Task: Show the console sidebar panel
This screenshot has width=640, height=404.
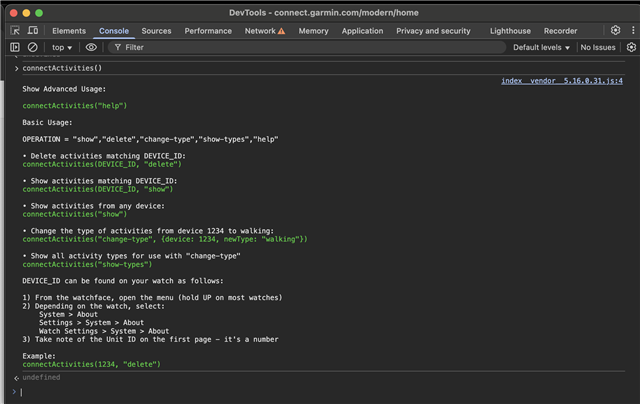Action: [15, 47]
